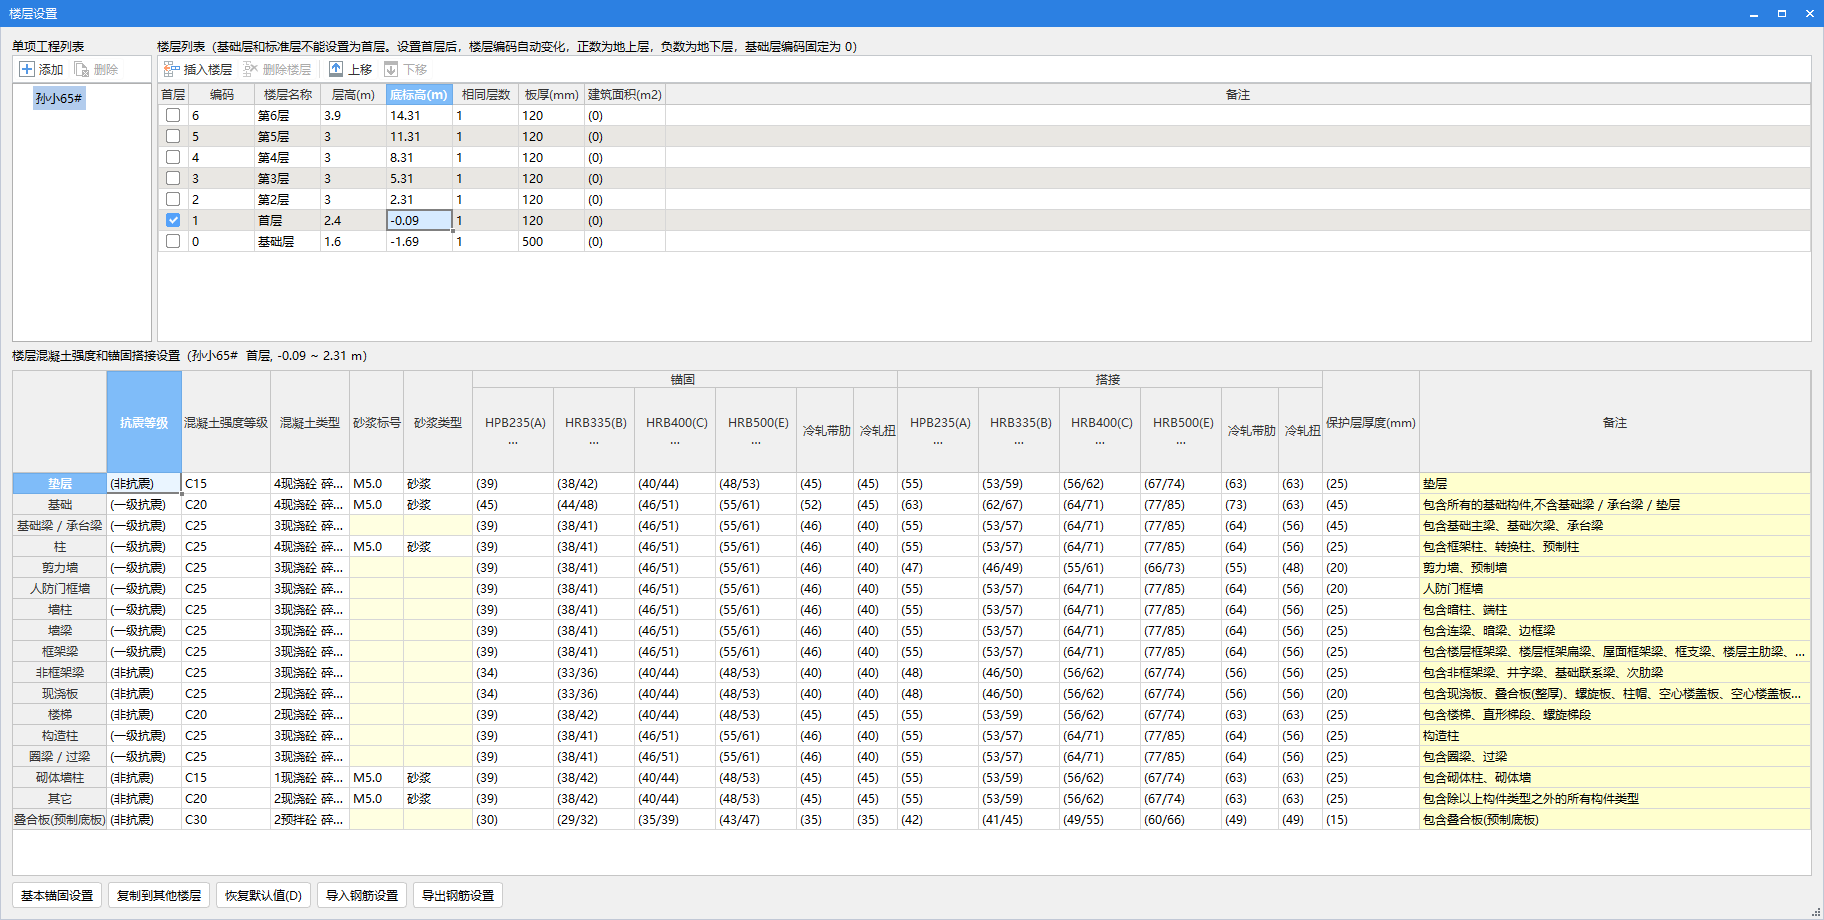Open the HRB400(C) lap column ellipsis

tap(1100, 442)
